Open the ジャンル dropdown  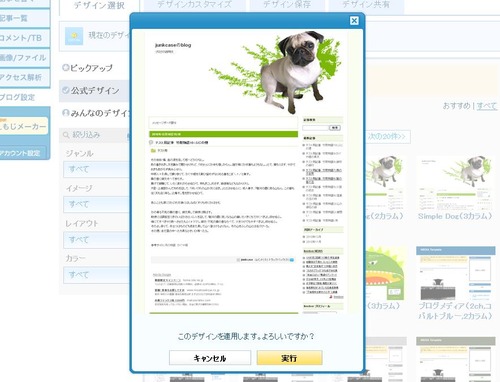point(97,169)
